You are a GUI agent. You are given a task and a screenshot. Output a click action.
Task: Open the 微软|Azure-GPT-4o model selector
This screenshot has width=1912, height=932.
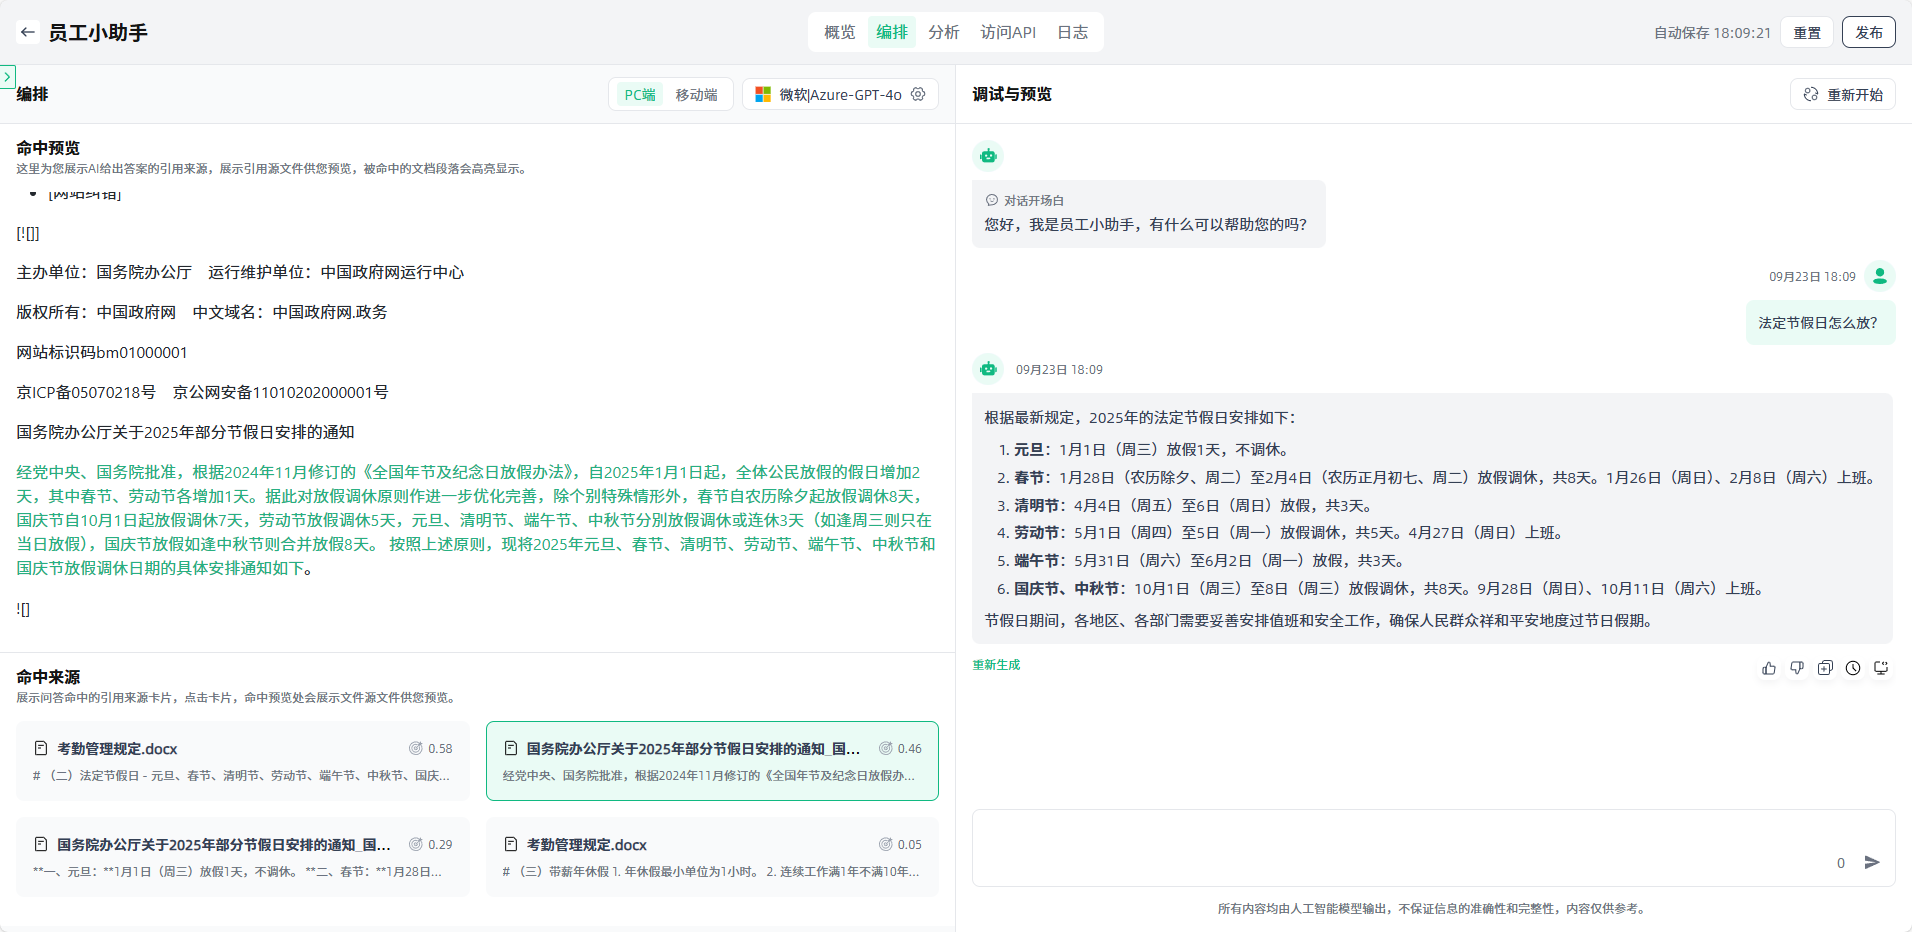829,94
